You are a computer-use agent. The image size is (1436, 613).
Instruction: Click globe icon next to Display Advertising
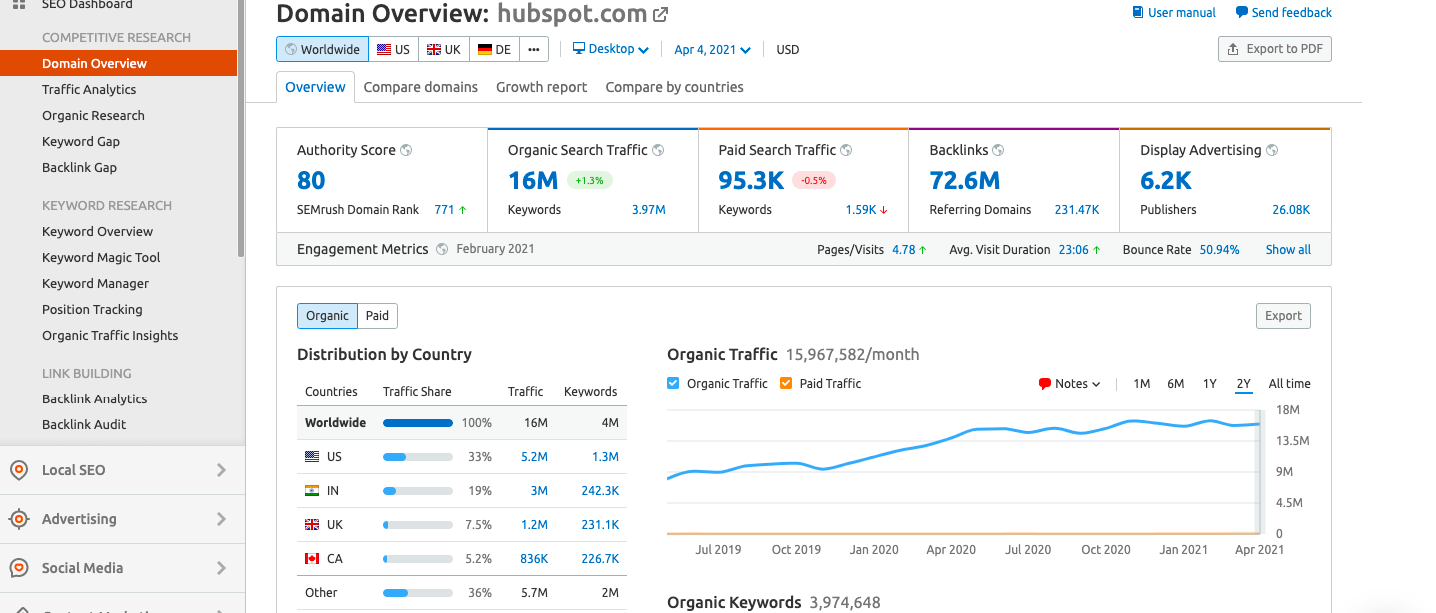click(1272, 150)
